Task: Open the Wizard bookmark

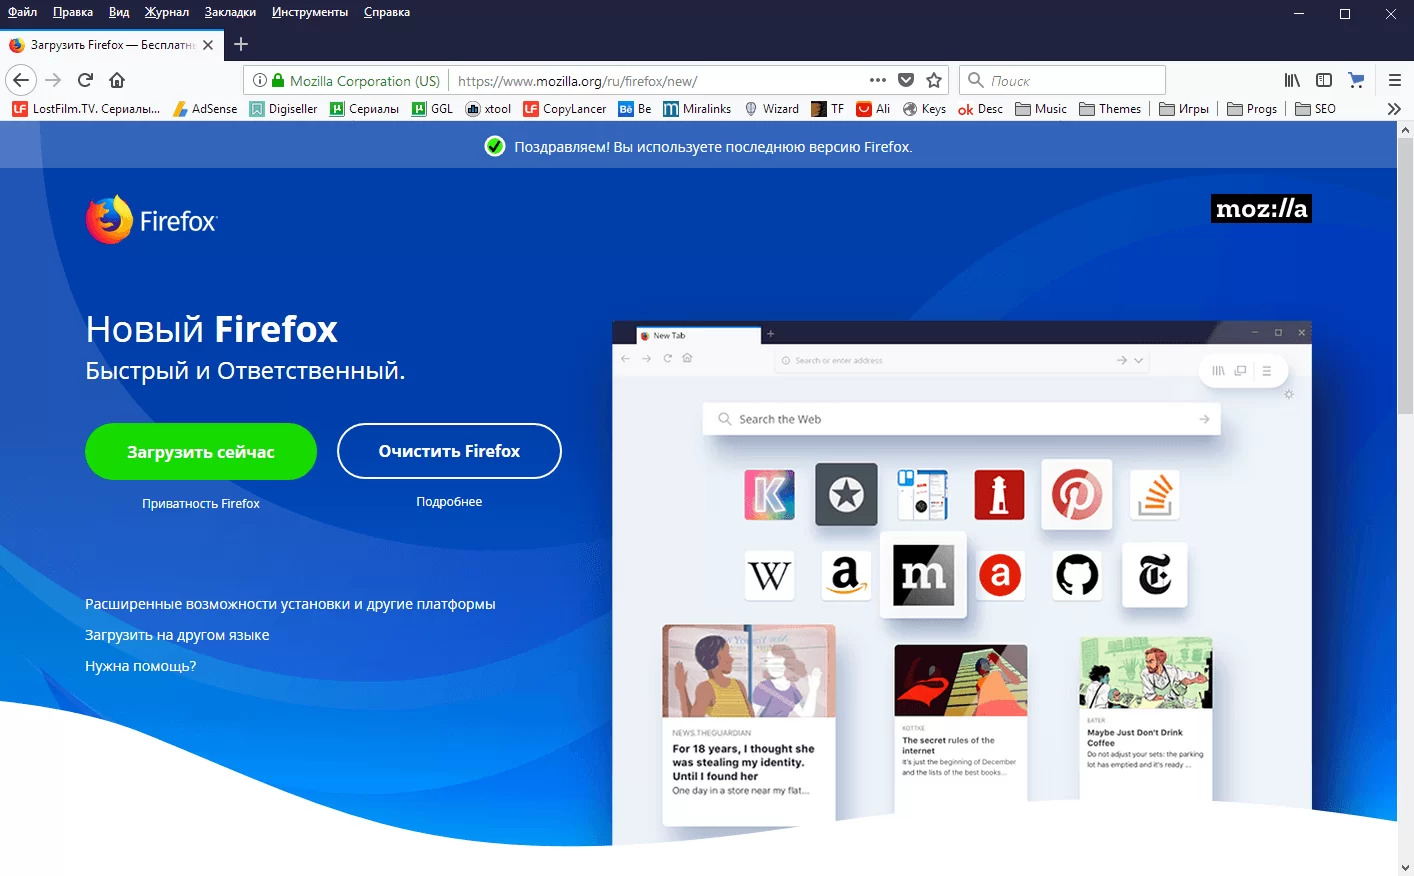Action: click(771, 109)
